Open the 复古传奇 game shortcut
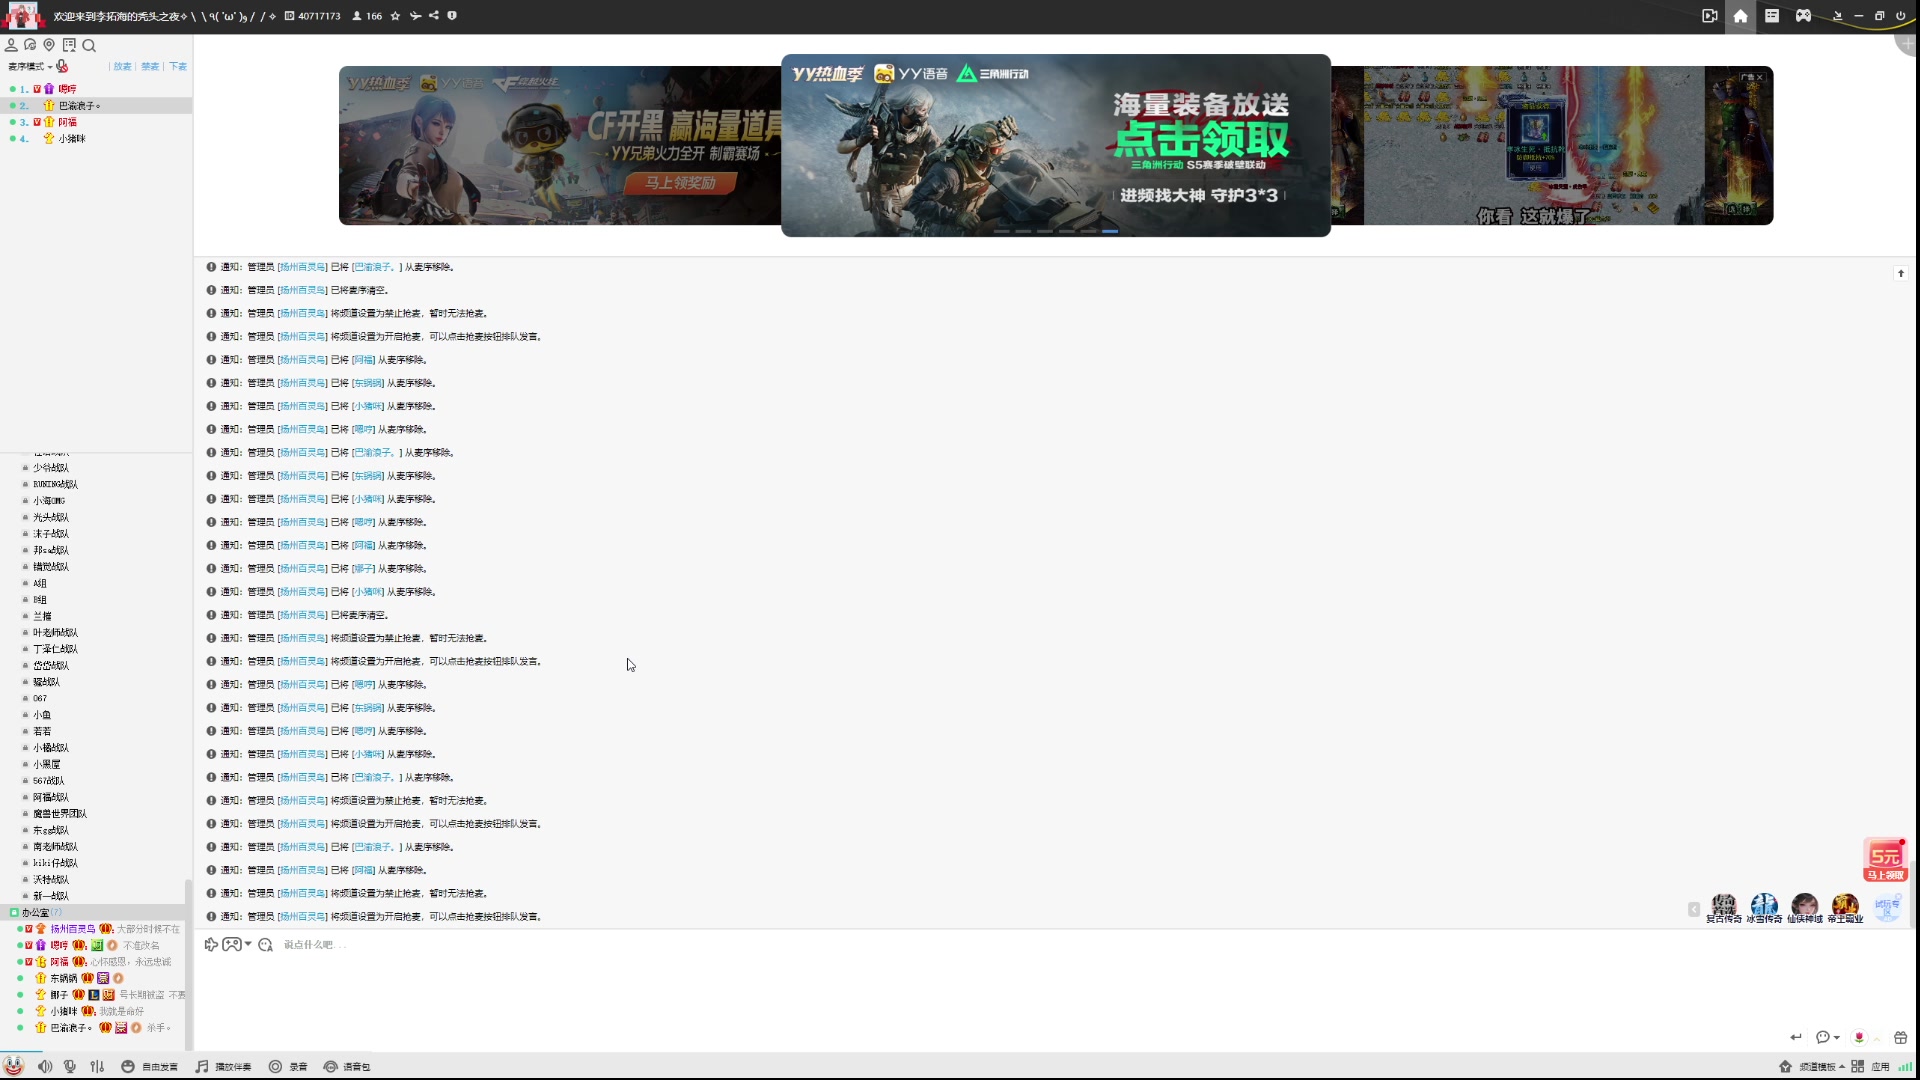 1724,909
